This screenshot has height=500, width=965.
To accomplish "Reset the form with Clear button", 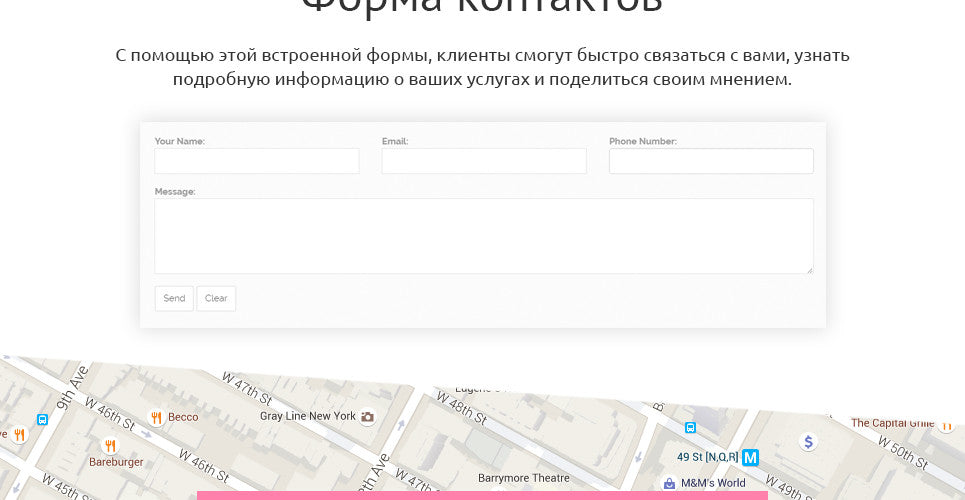I will 216,298.
